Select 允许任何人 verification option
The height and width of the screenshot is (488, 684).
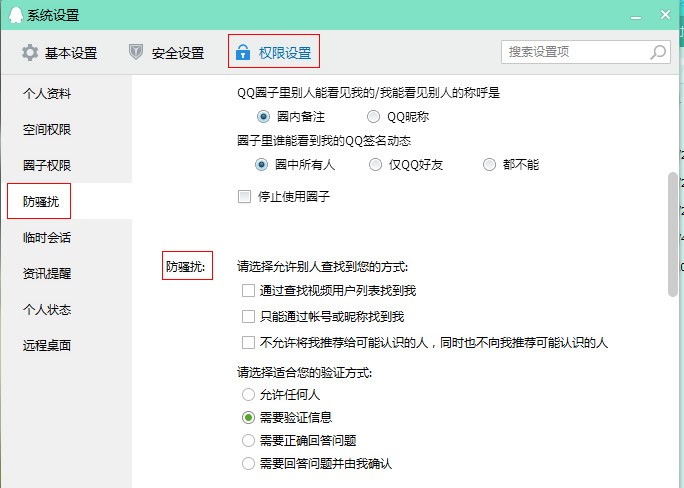click(x=248, y=395)
